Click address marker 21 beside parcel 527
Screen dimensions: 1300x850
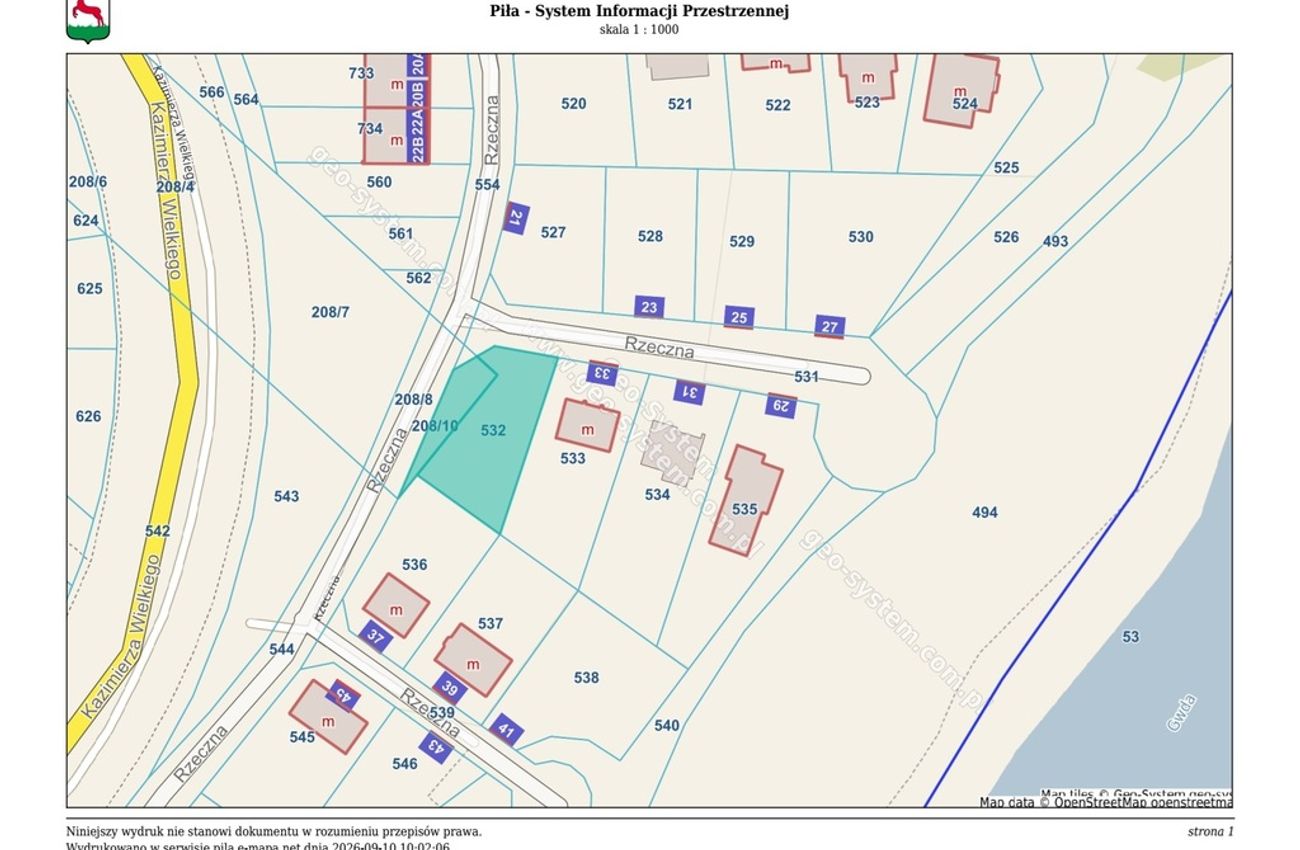coord(516,219)
